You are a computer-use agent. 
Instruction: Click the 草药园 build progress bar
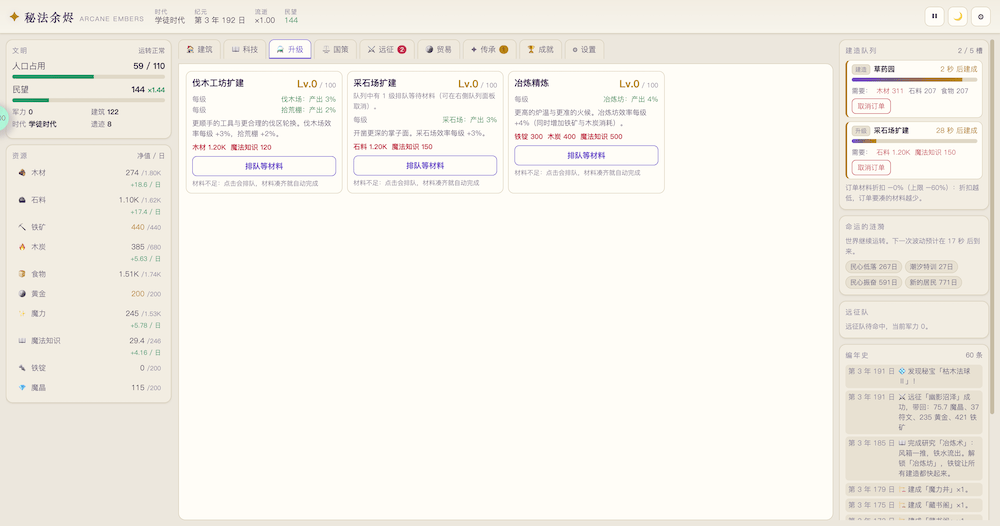915,80
